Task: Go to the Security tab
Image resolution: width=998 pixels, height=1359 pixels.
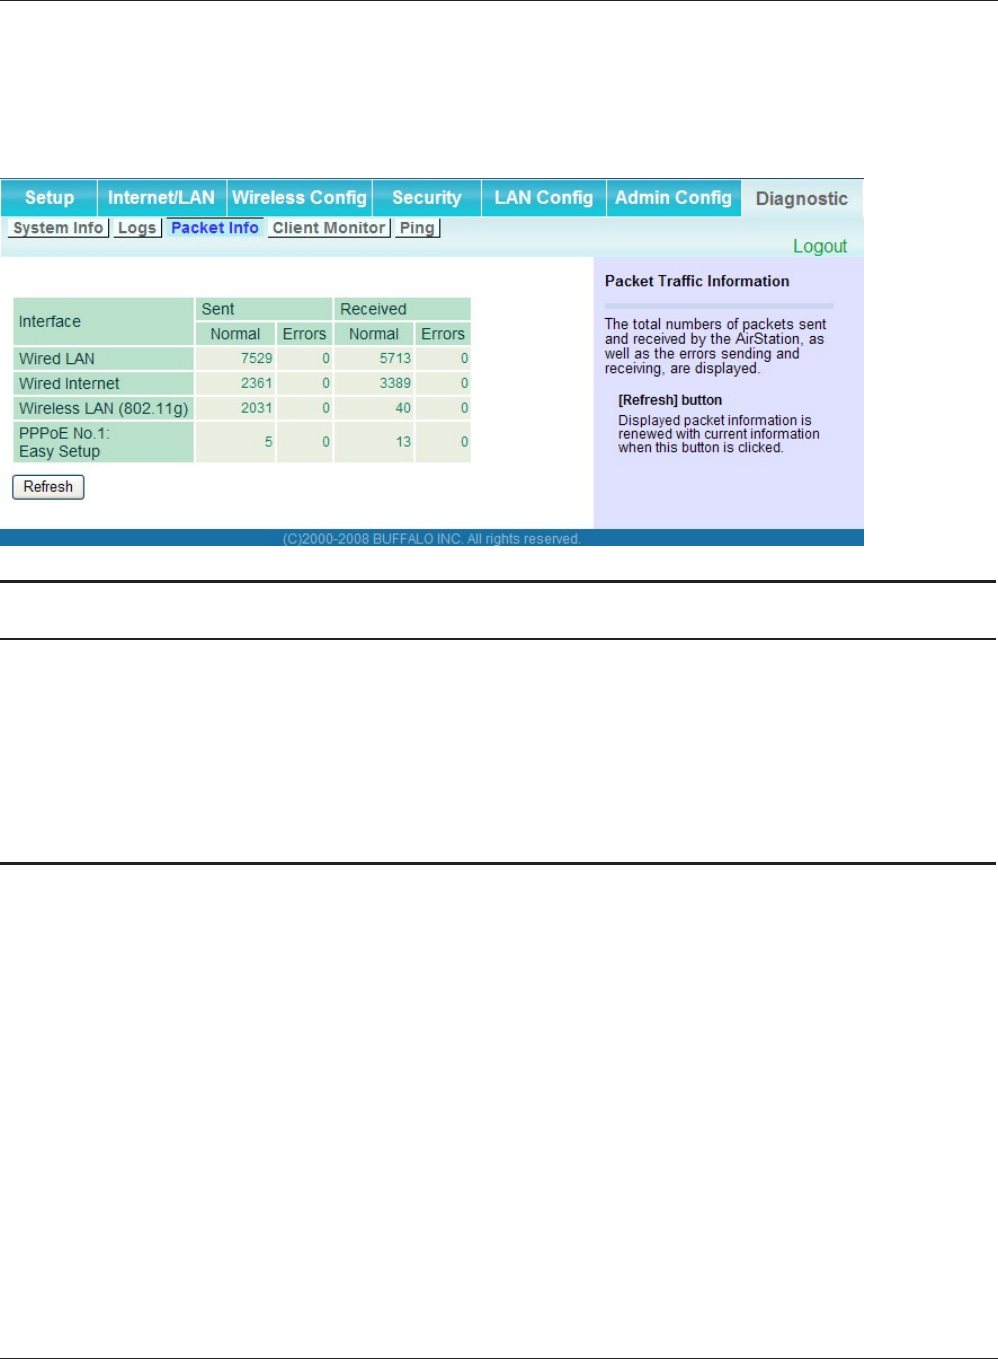Action: click(x=427, y=198)
